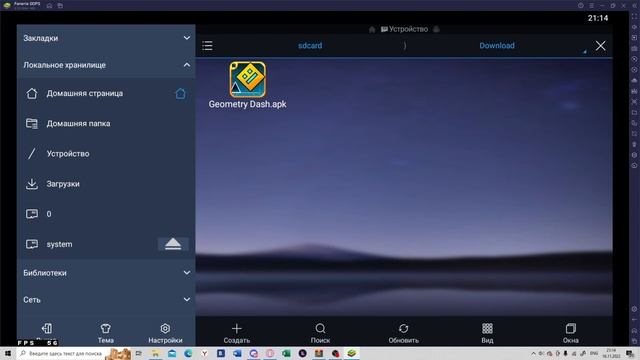The width and height of the screenshot is (640, 360).
Task: Click the home icon left of Устройство
Action: click(372, 29)
